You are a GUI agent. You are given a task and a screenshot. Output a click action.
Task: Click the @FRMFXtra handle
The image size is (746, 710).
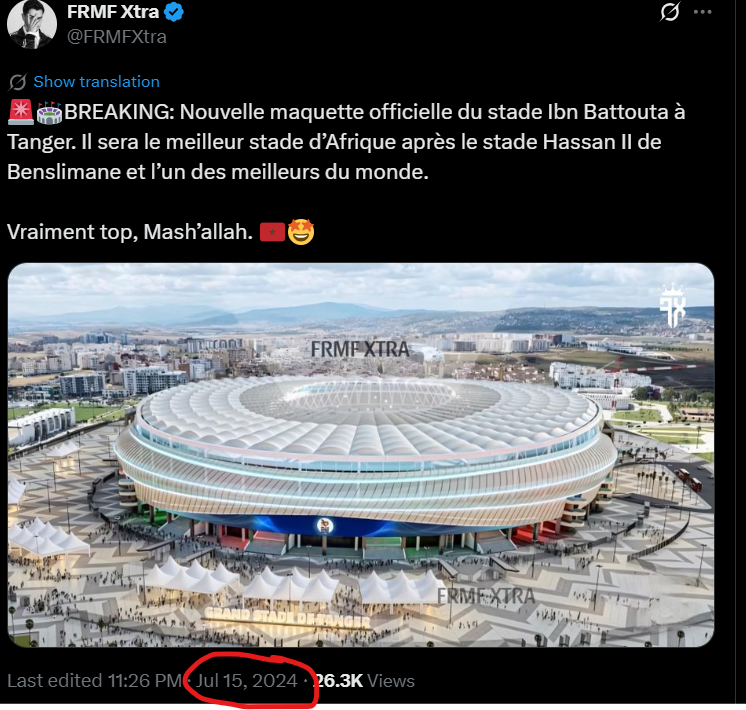point(117,37)
